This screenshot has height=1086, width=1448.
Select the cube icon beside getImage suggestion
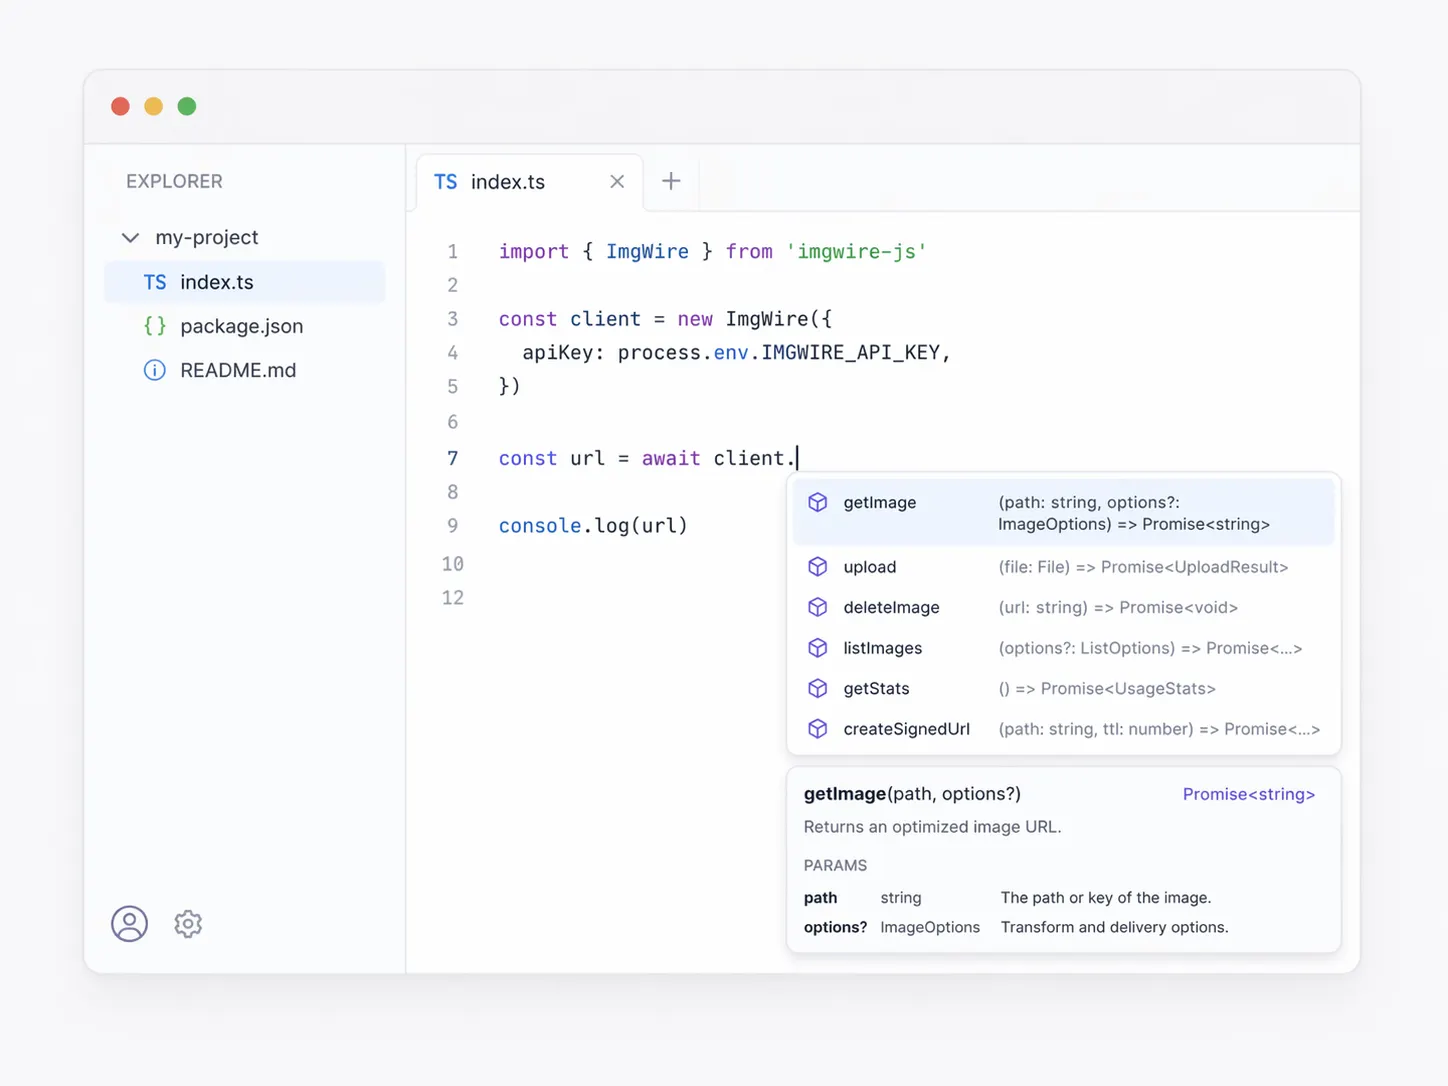click(818, 502)
